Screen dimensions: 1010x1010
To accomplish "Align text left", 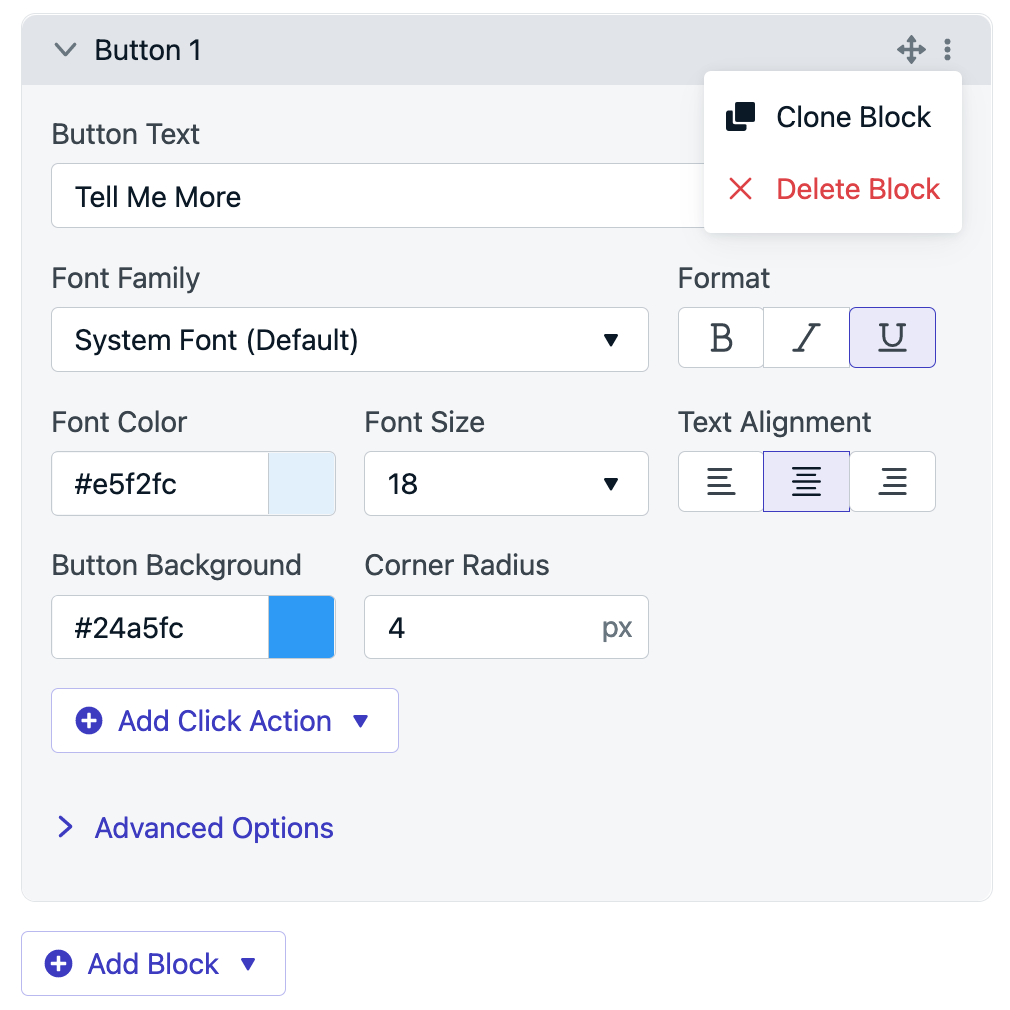I will [x=721, y=482].
